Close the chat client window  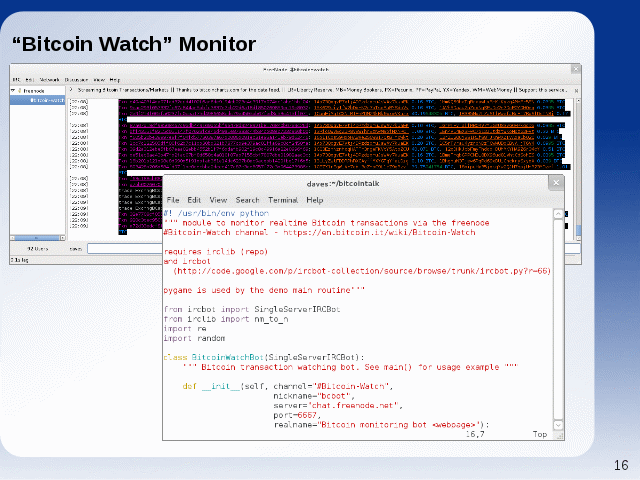(576, 69)
